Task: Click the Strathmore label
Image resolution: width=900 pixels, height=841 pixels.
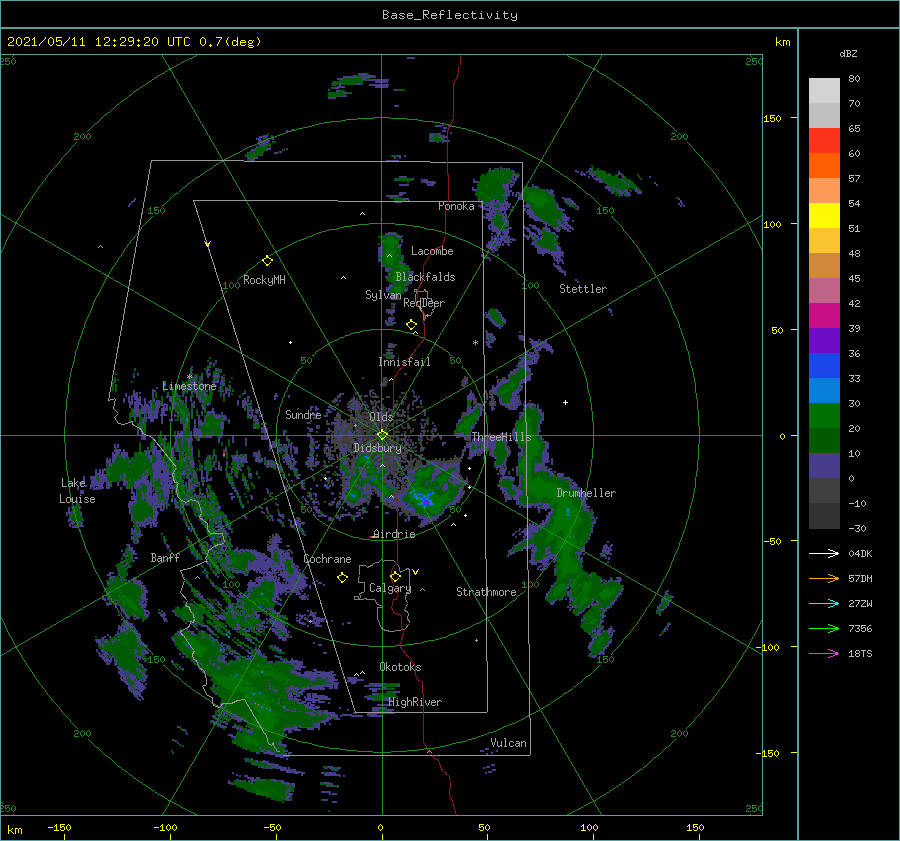Action: 486,592
